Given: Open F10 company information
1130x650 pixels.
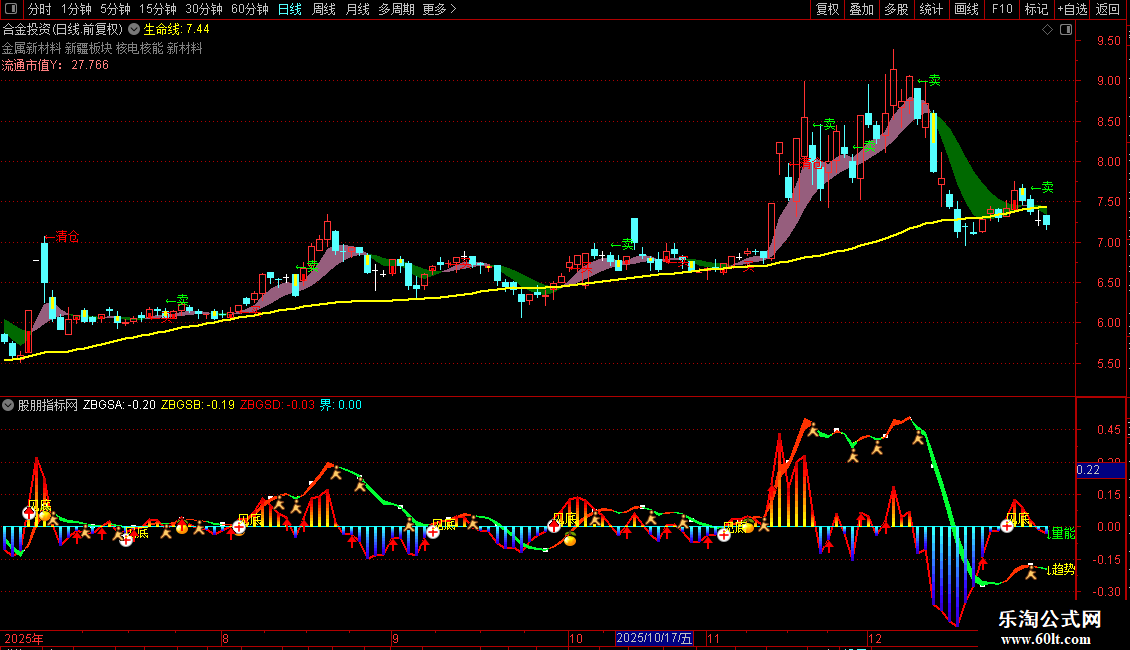Looking at the screenshot, I should (x=1002, y=9).
